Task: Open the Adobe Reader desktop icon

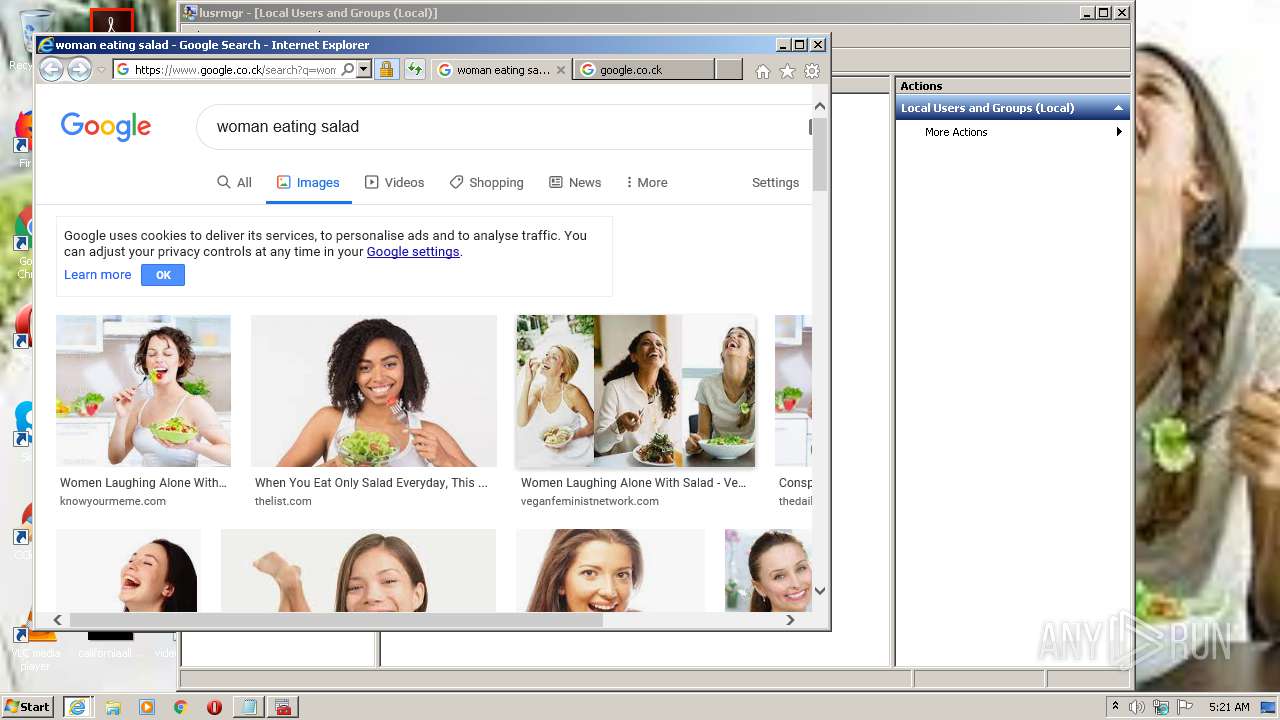Action: (x=111, y=22)
